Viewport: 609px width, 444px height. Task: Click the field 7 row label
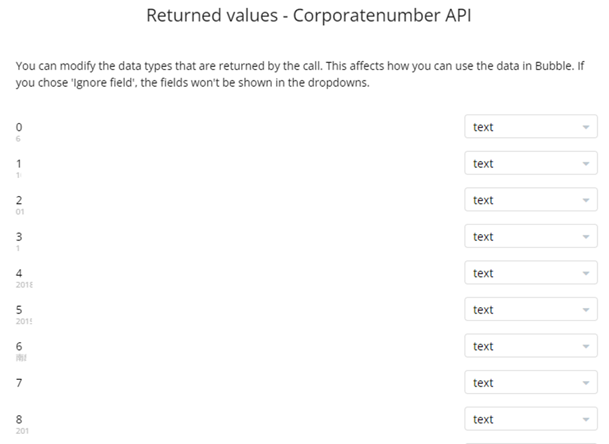click(19, 383)
